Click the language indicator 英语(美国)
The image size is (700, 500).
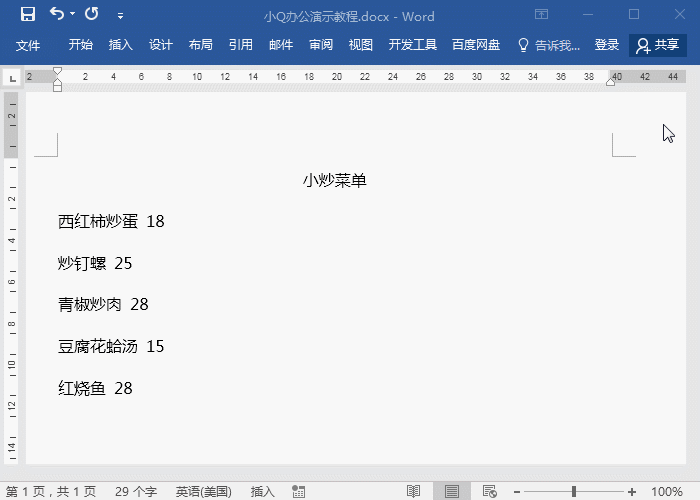point(204,492)
